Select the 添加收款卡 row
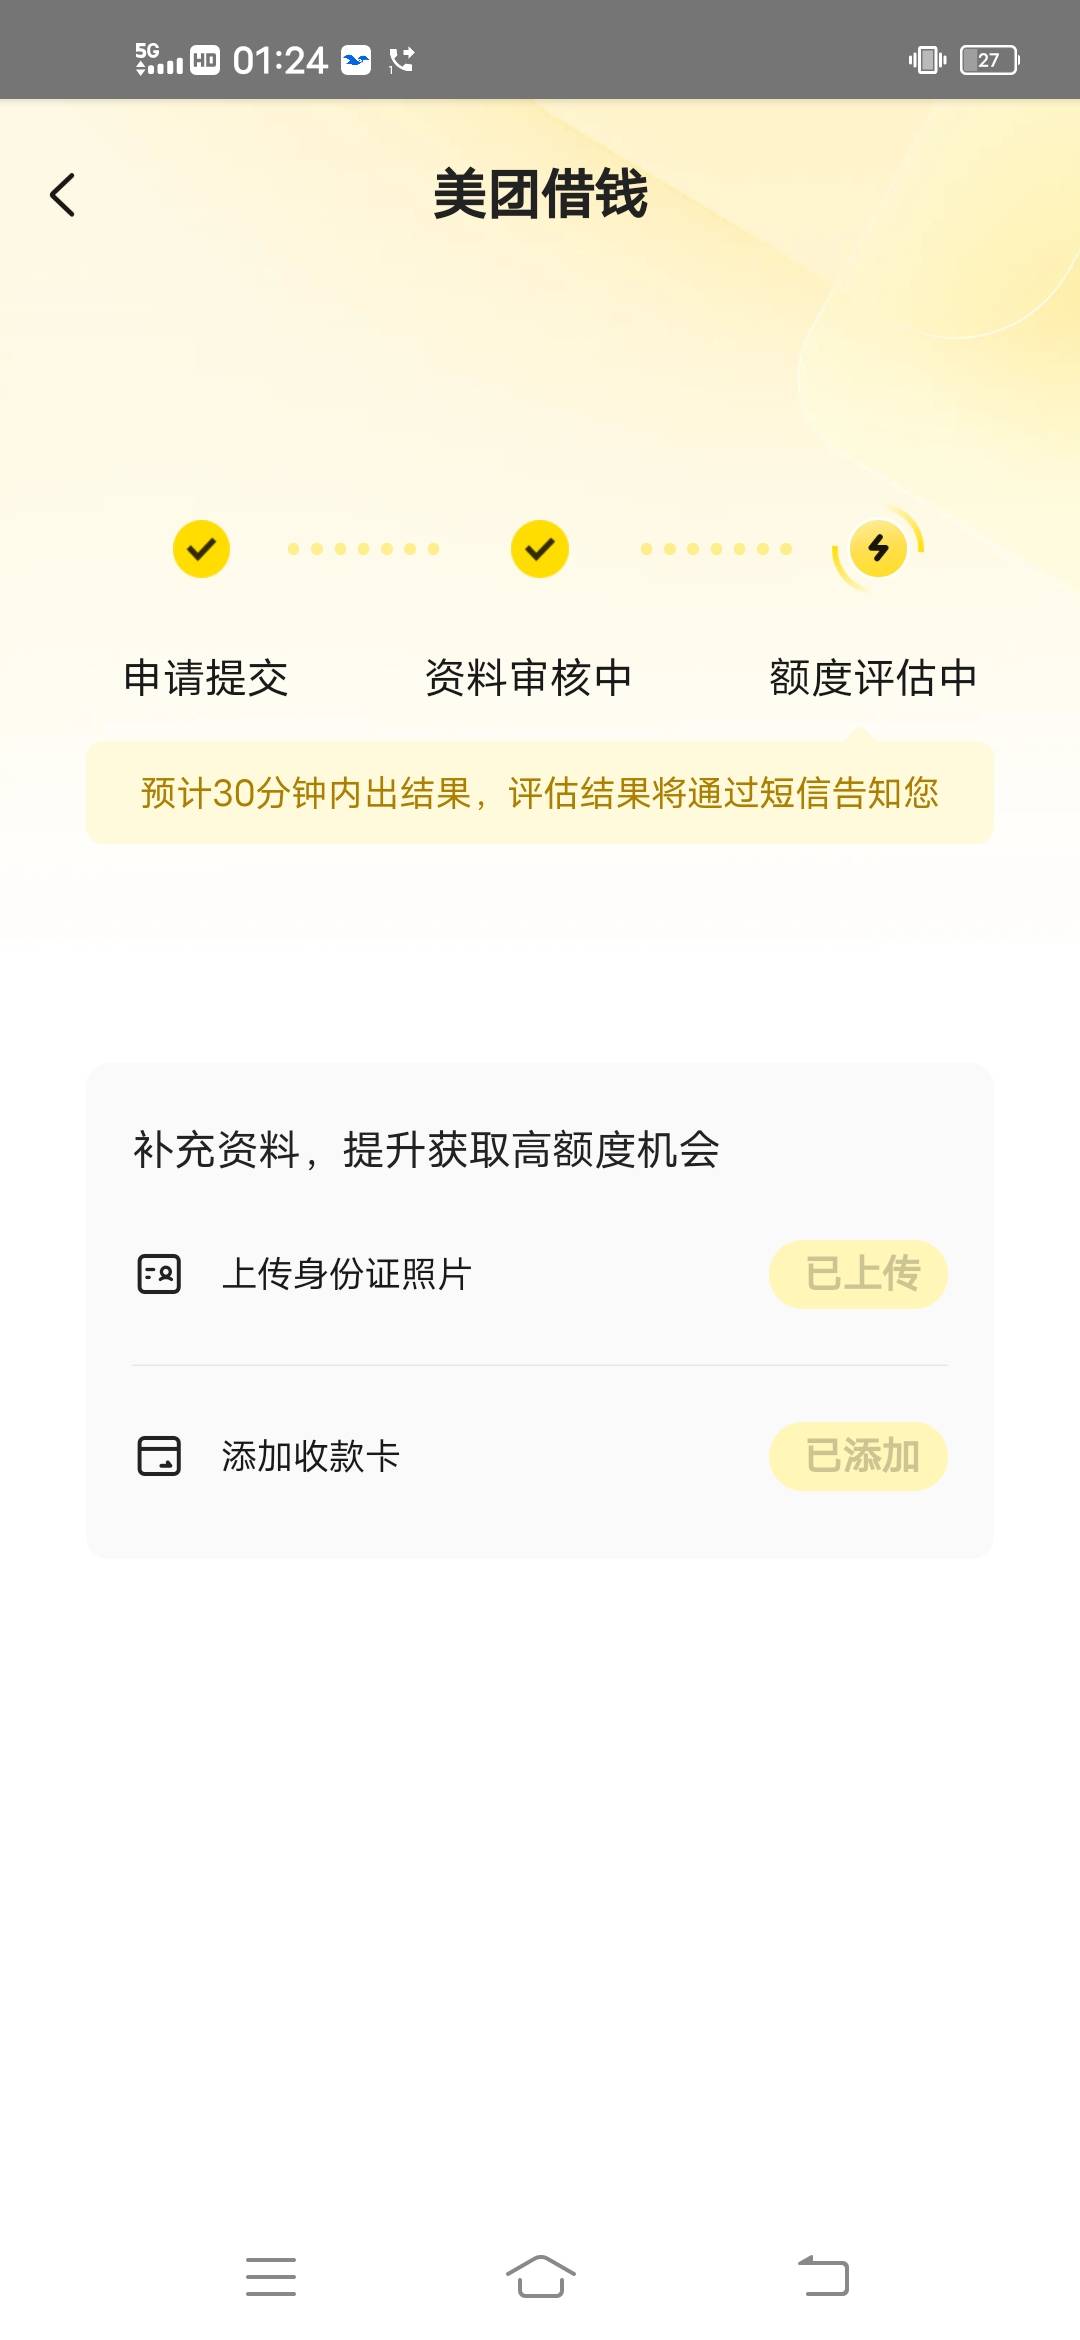The height and width of the screenshot is (2340, 1080). (x=540, y=1456)
